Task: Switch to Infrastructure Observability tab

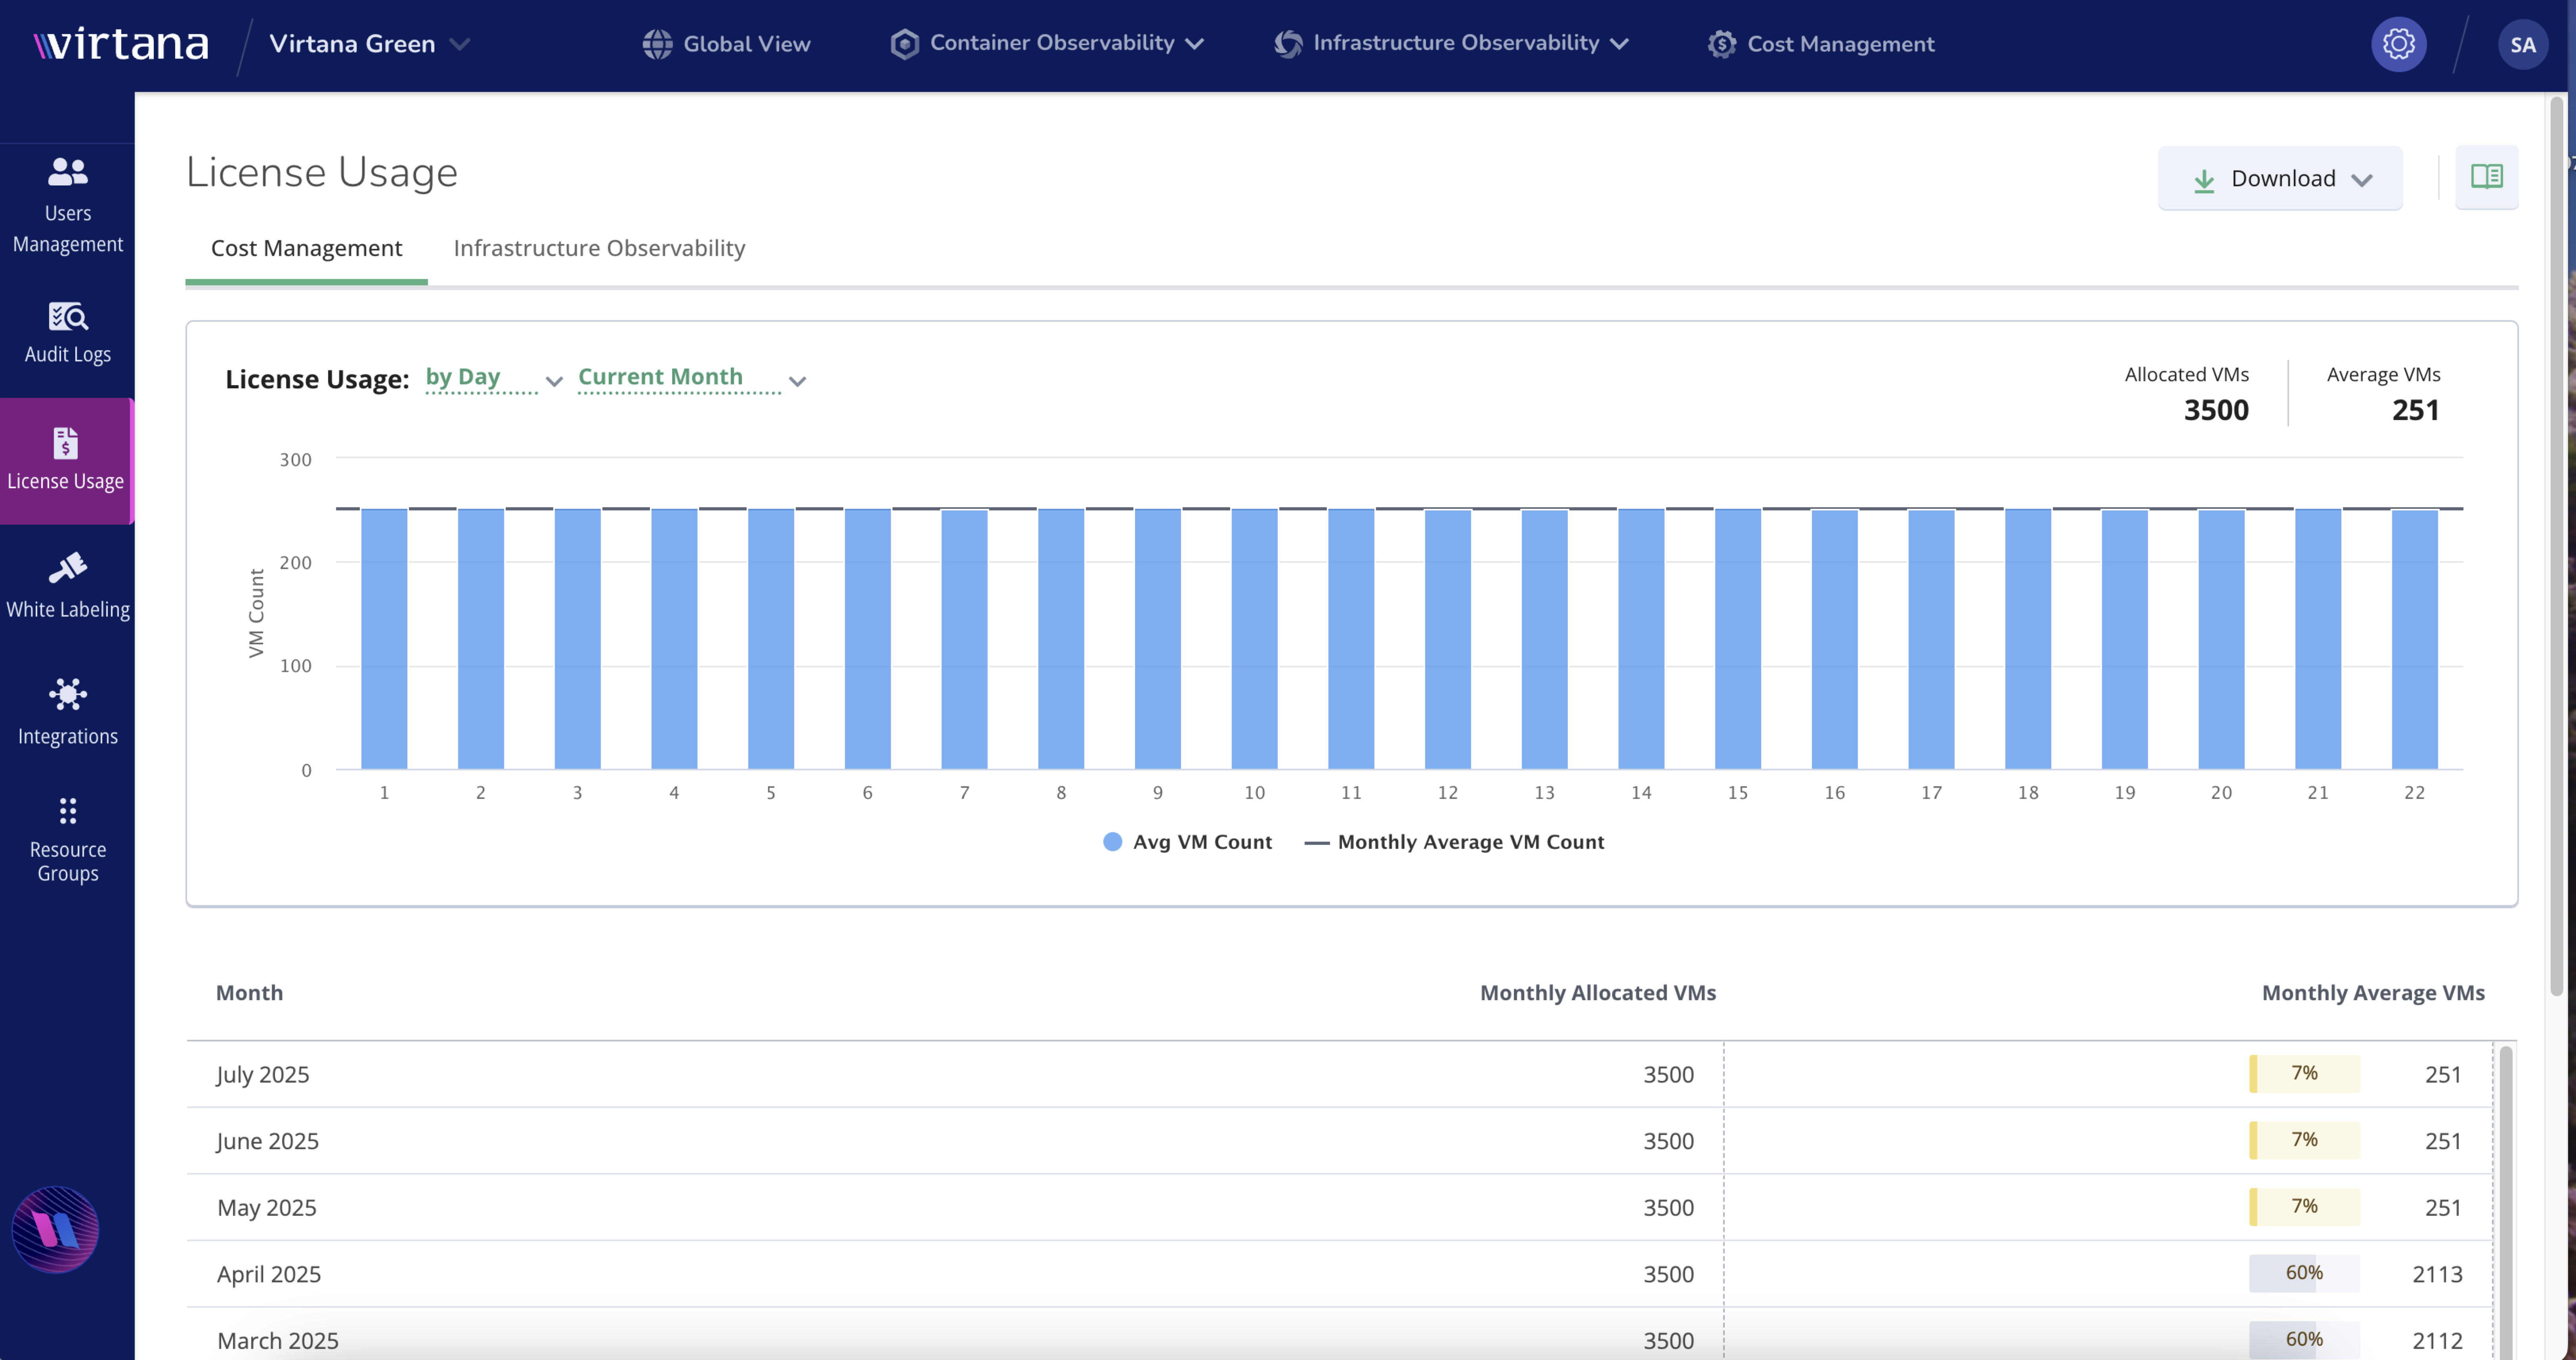Action: [599, 248]
